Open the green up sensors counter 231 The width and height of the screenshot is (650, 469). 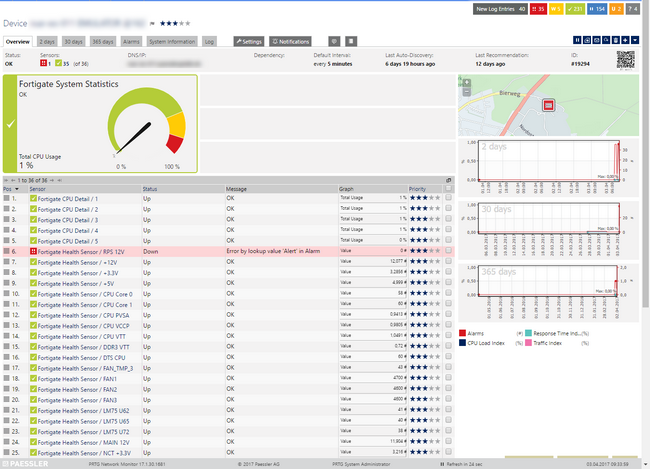pos(575,9)
